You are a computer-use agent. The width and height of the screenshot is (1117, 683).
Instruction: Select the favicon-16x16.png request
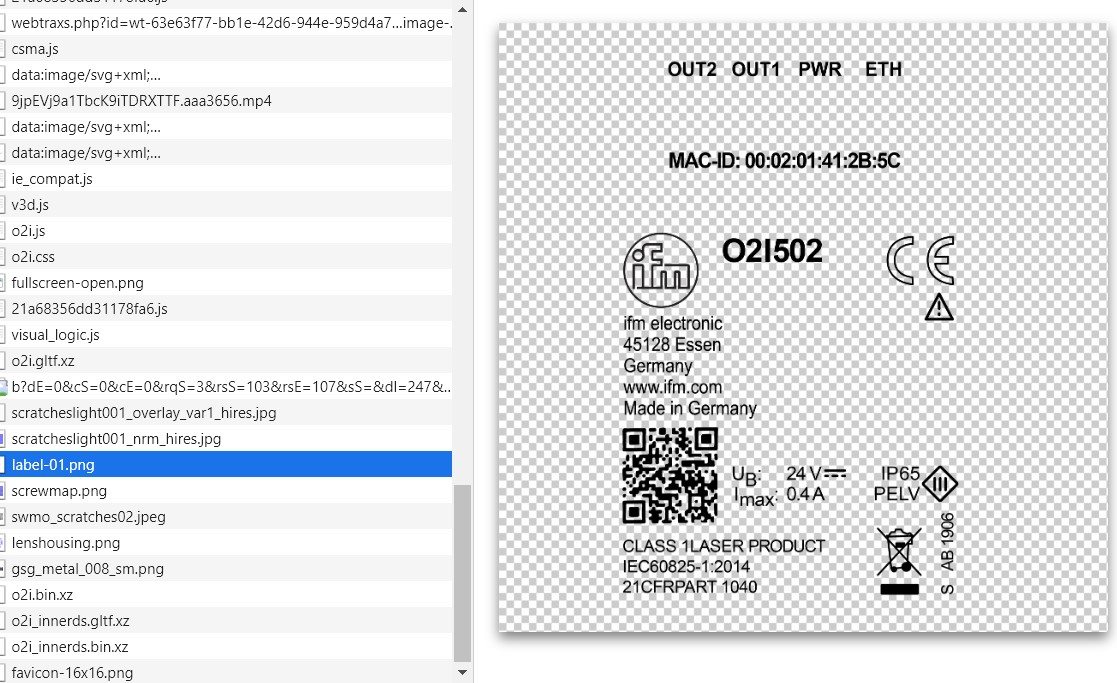[x=226, y=672]
